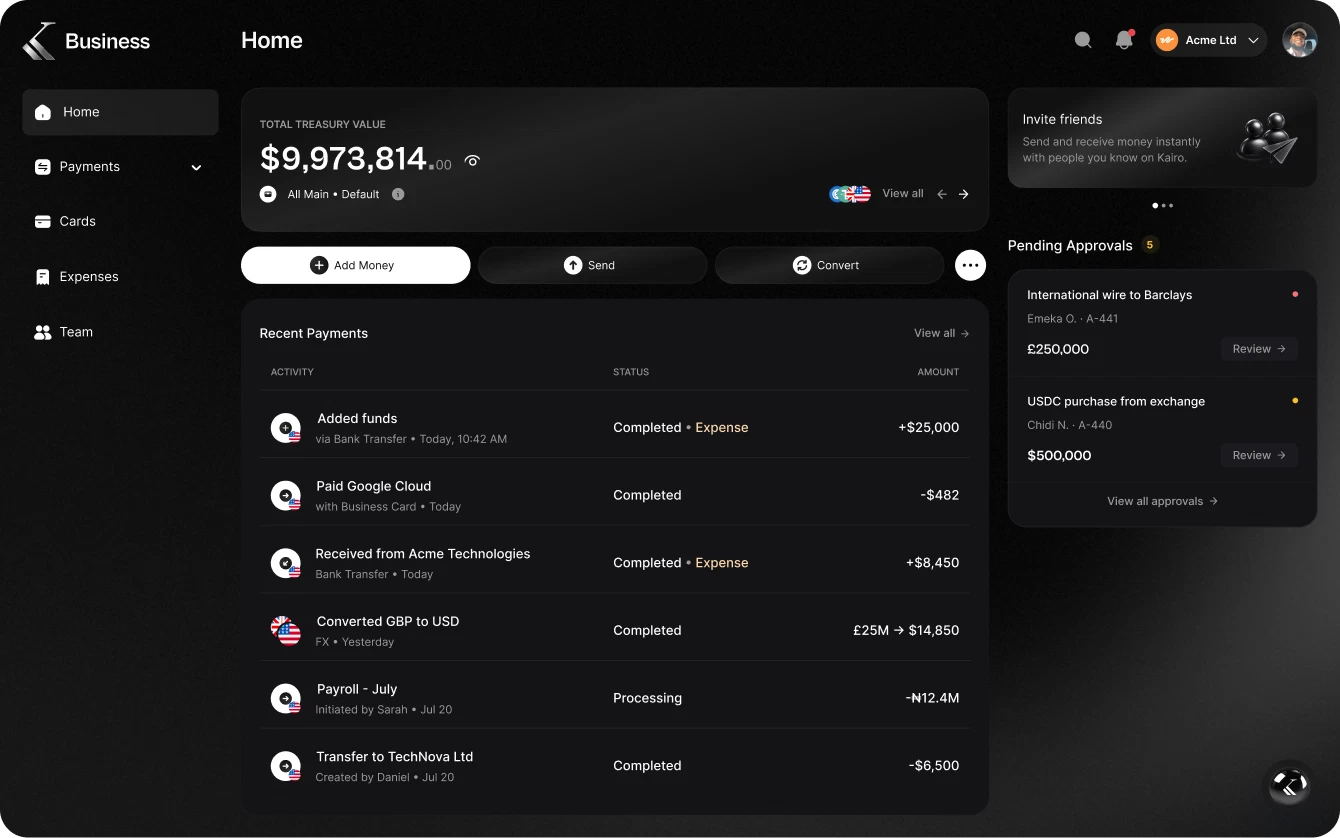Review International wire to Barclays approval
1340x838 pixels.
pyautogui.click(x=1259, y=349)
